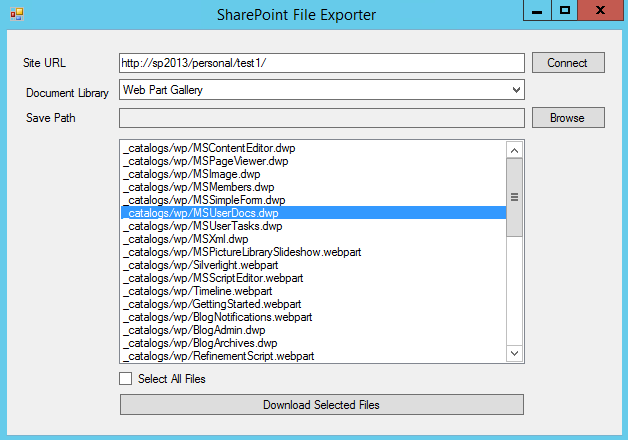Choose MSUserDocs.dwp in the file list

[x=200, y=213]
